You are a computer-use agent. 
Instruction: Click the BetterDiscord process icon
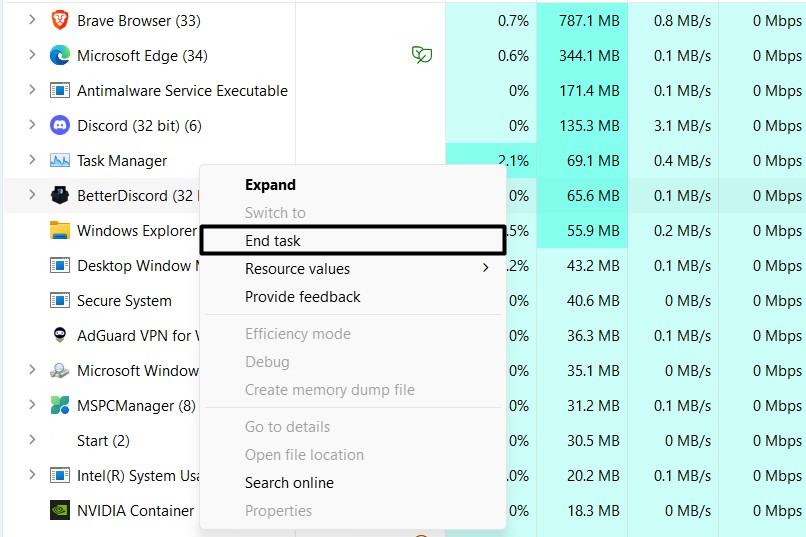pos(60,196)
